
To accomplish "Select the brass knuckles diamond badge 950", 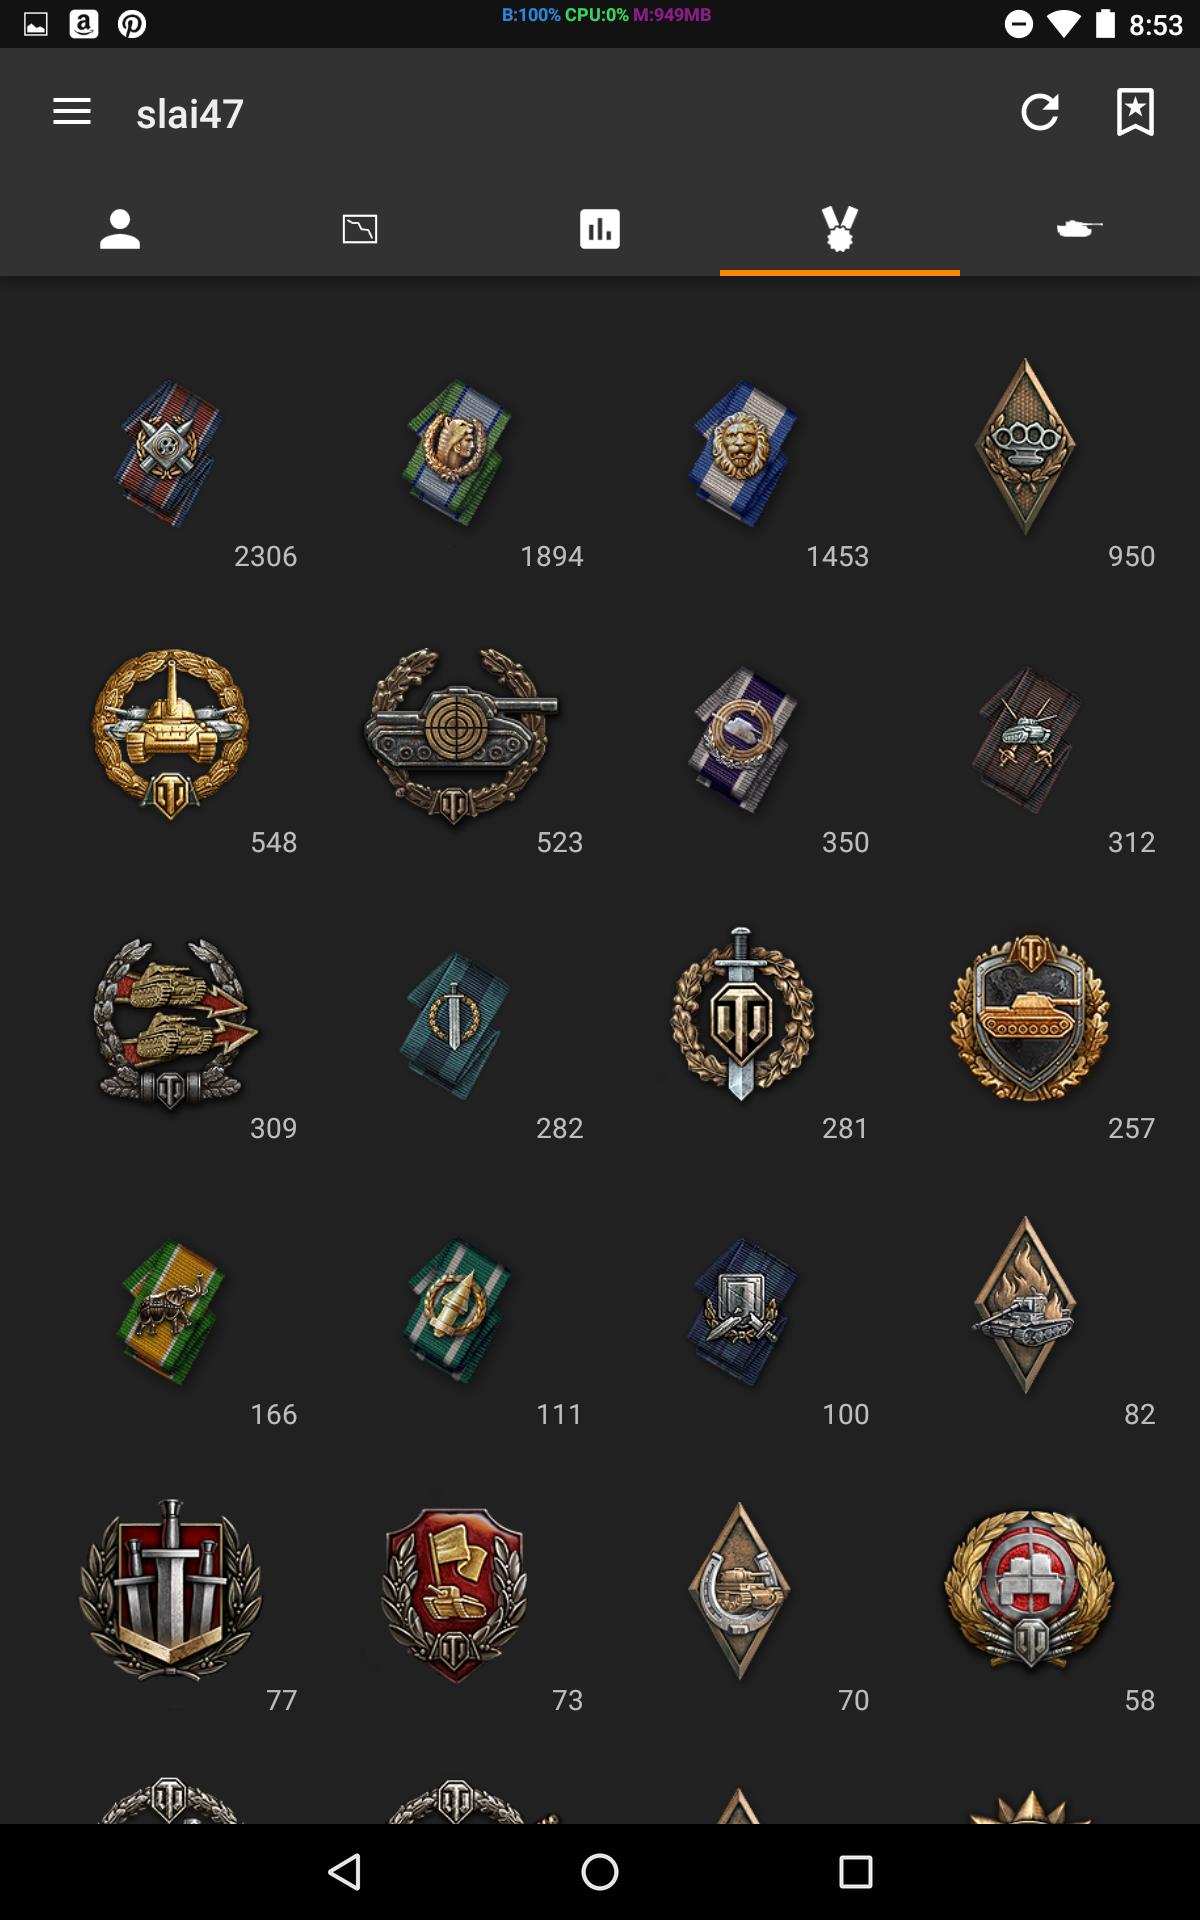I will (1026, 447).
